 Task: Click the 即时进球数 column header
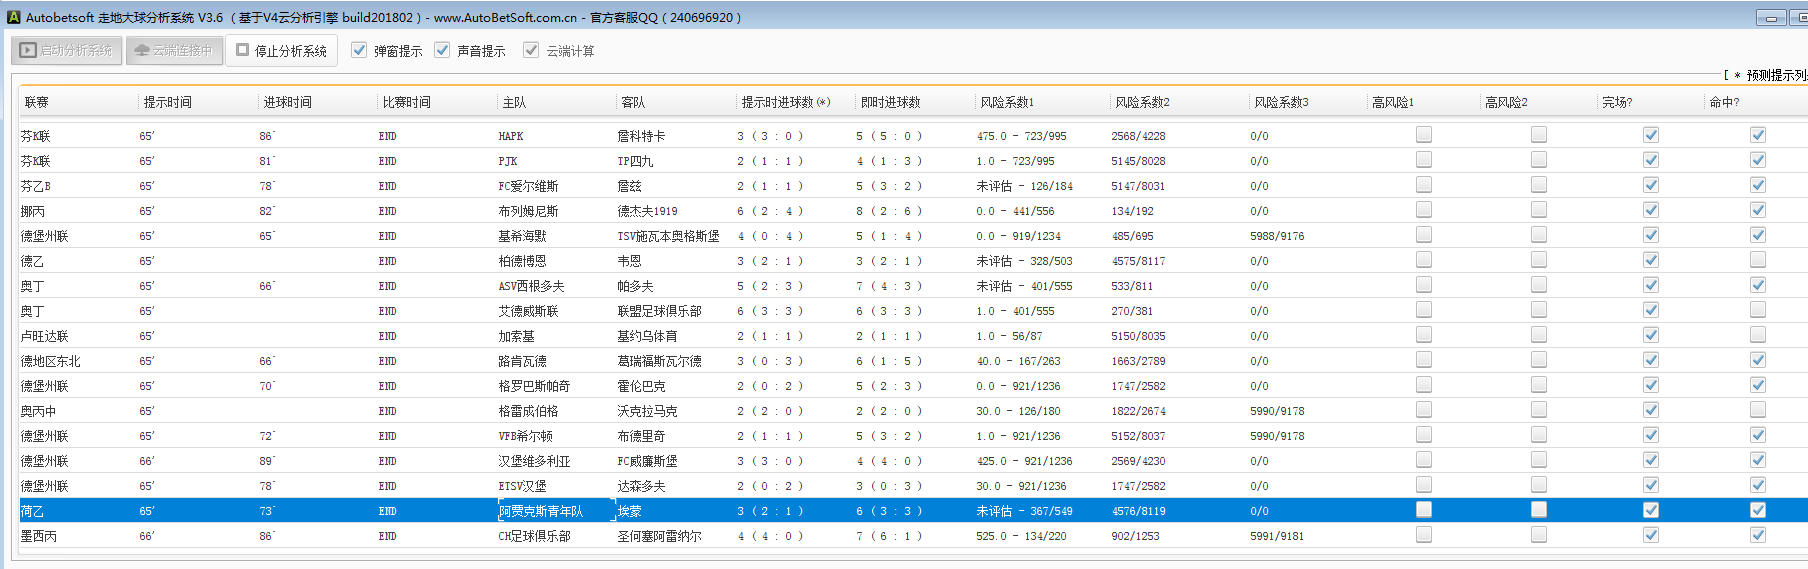(890, 102)
